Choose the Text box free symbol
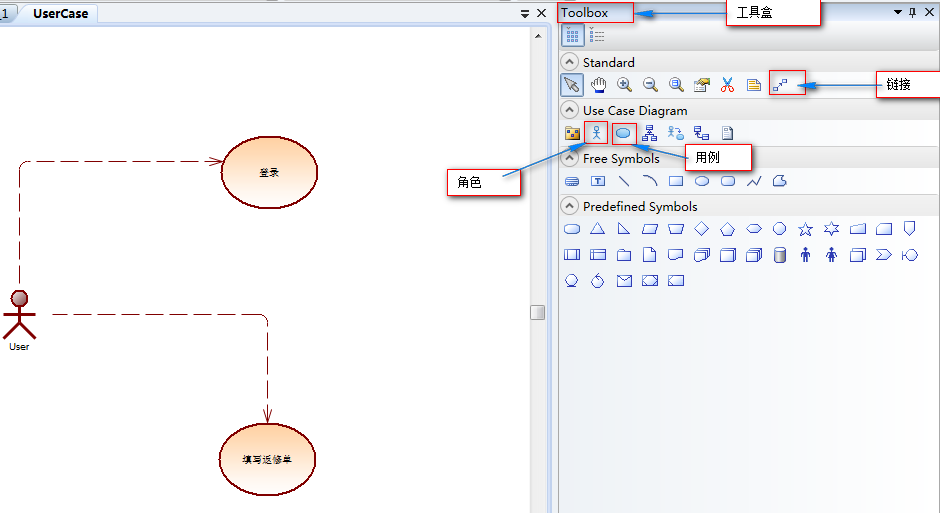Viewport: 940px width, 513px height. click(x=598, y=181)
